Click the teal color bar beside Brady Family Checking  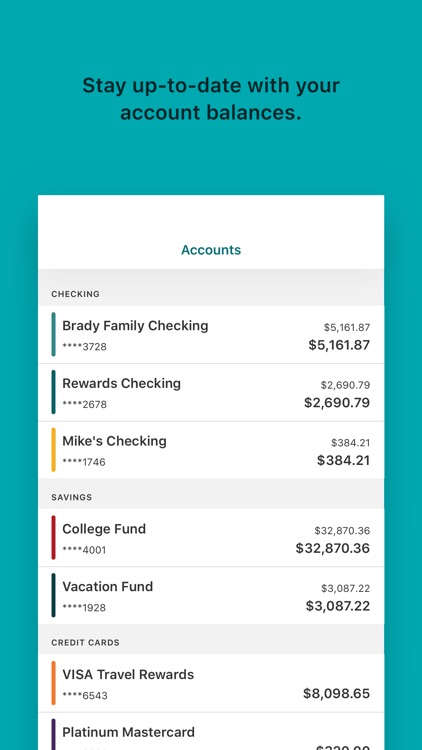coord(54,334)
